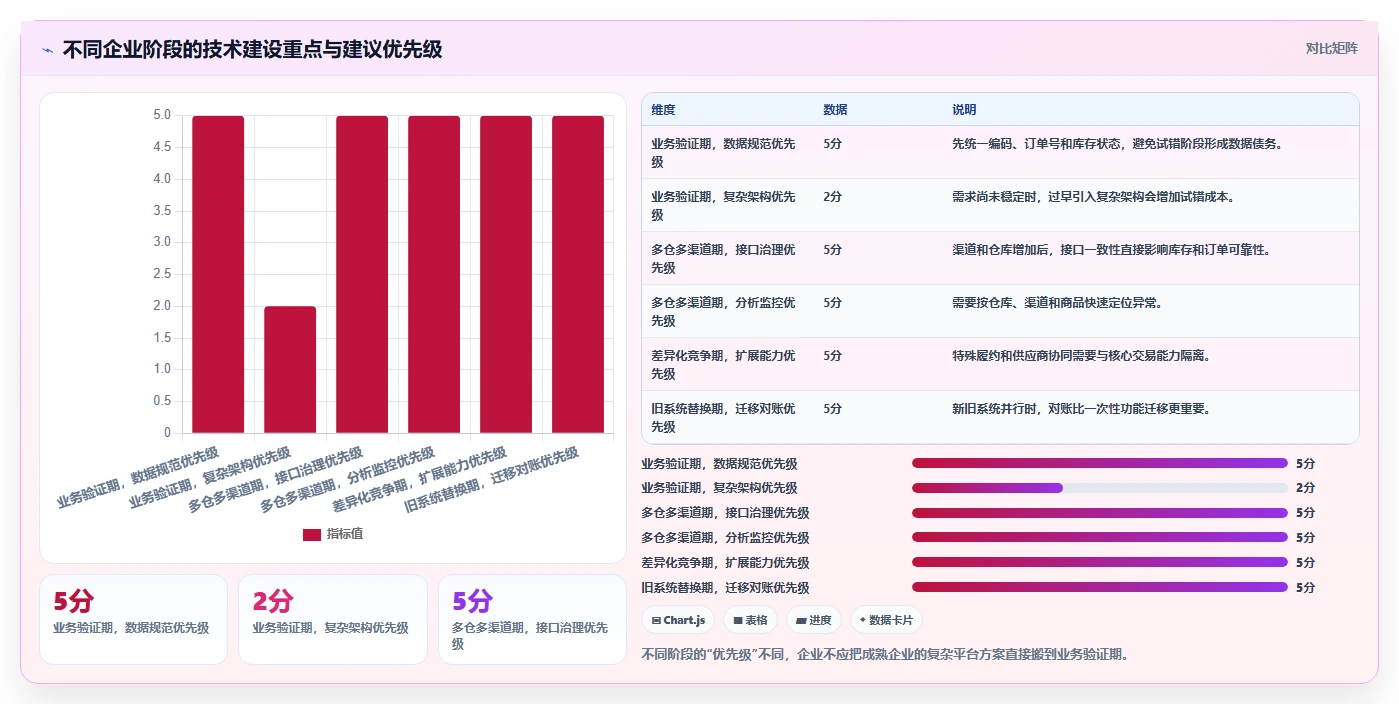Screen dimensions: 1399x704
Task: Click the bar for 旧系统替换期，迁移对账优先级
Action: (578, 274)
